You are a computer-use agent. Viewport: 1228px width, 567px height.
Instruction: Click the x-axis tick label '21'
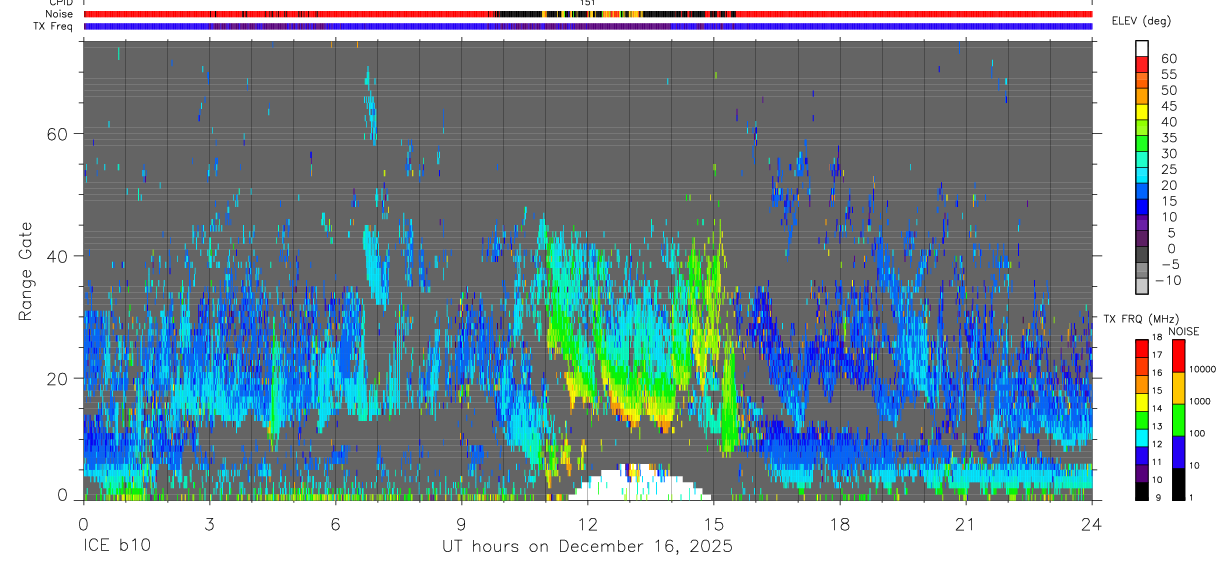pos(965,523)
